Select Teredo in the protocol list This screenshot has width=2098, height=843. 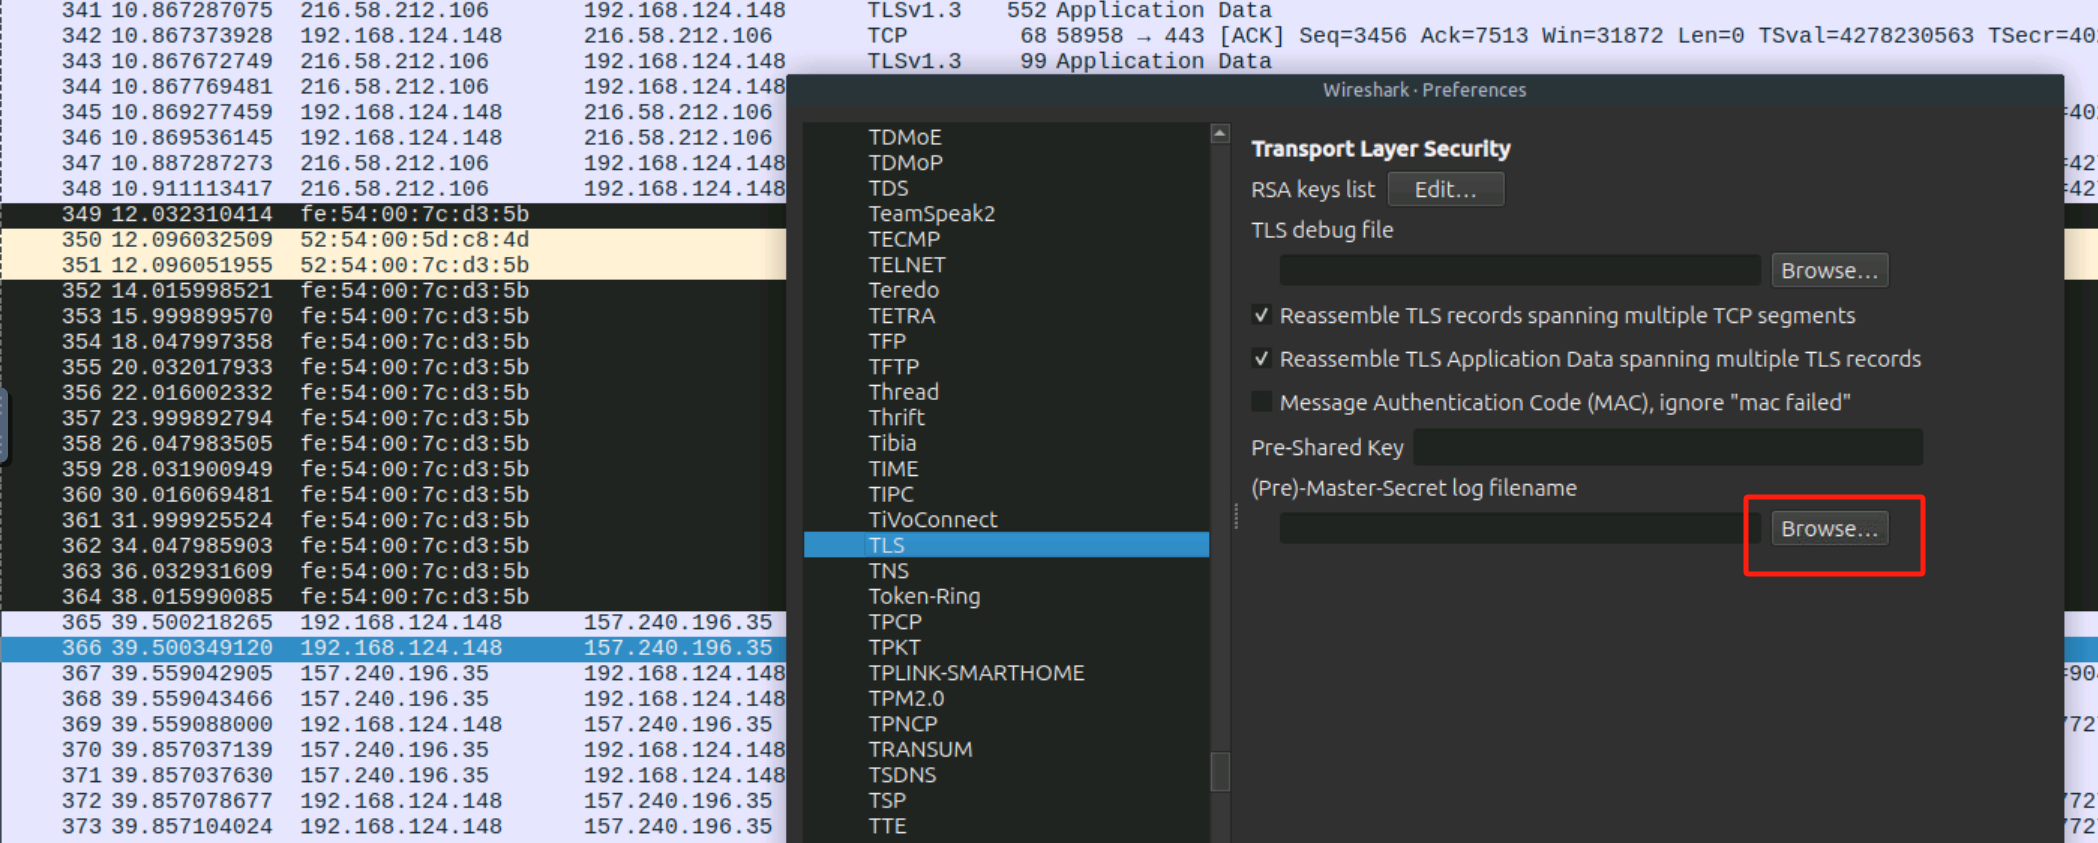tap(1006, 290)
